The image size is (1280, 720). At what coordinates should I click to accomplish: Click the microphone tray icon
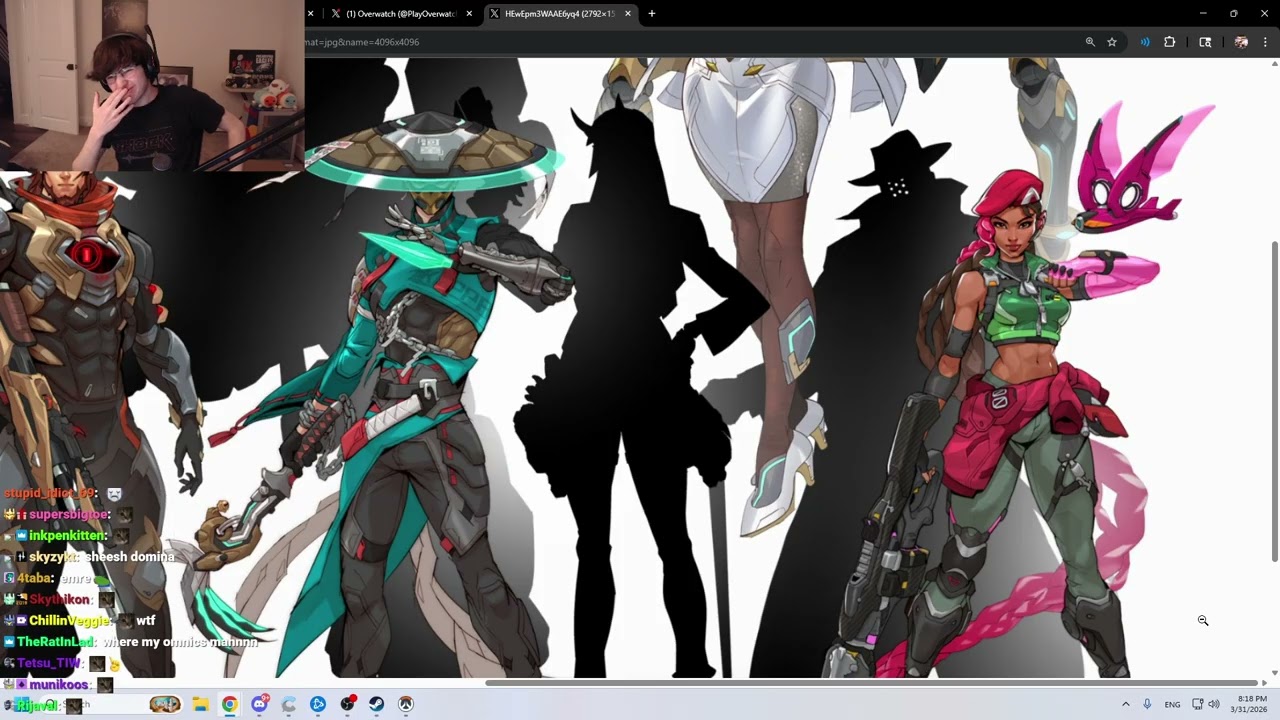[x=1147, y=704]
